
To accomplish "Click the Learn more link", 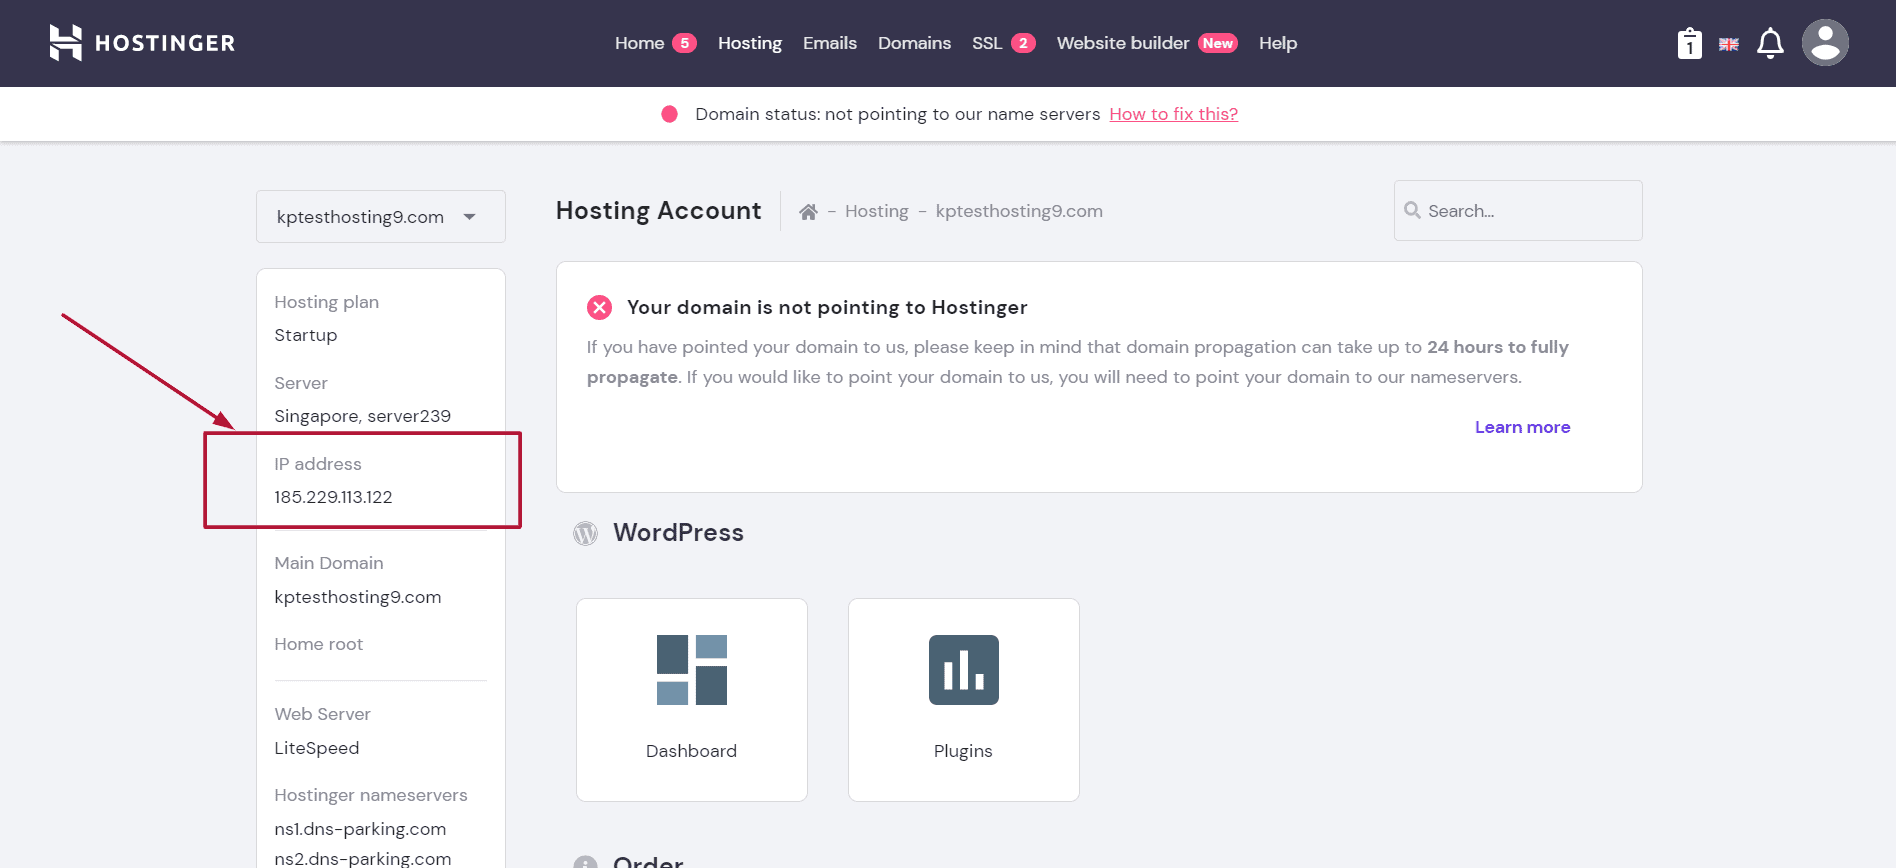I will click(1522, 427).
